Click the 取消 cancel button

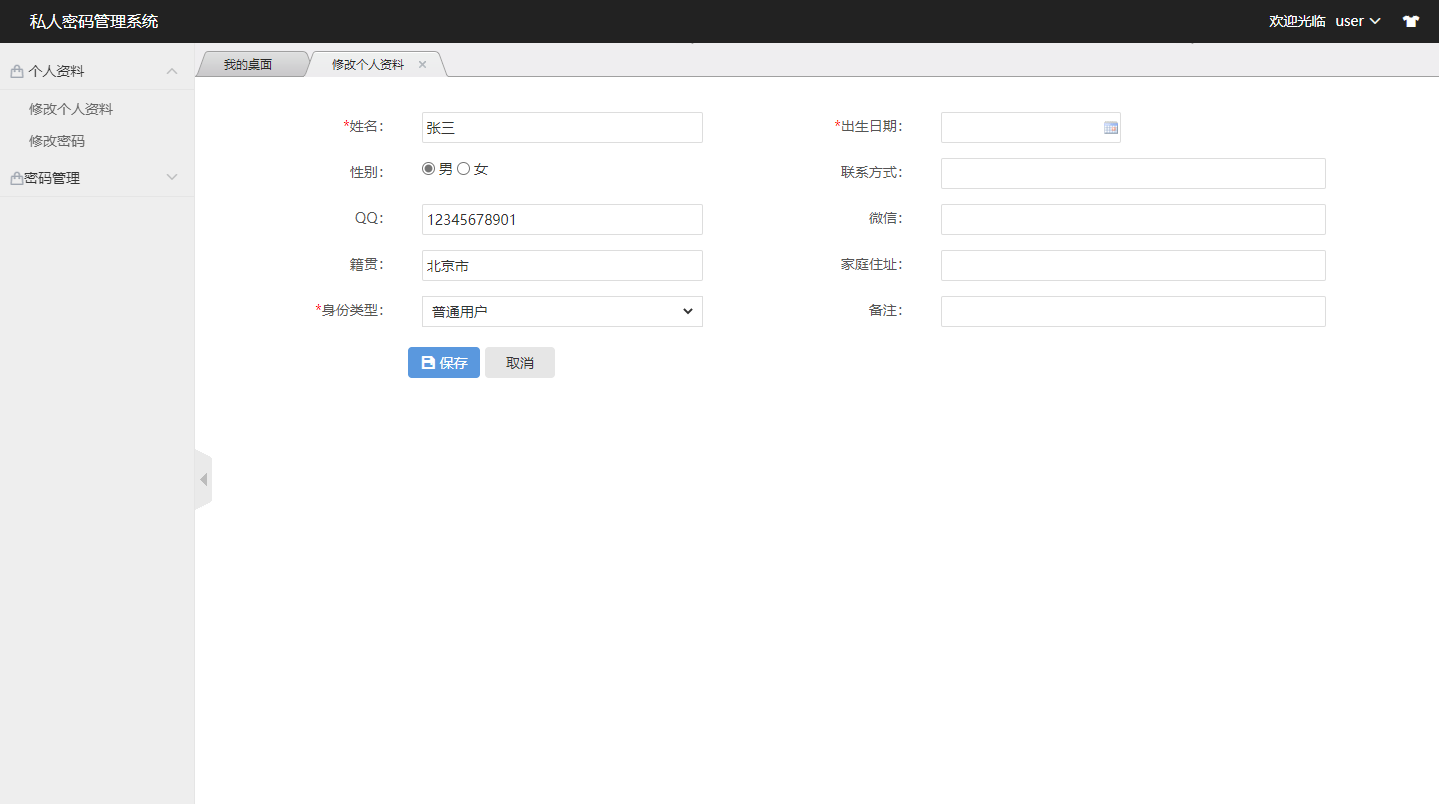click(519, 362)
